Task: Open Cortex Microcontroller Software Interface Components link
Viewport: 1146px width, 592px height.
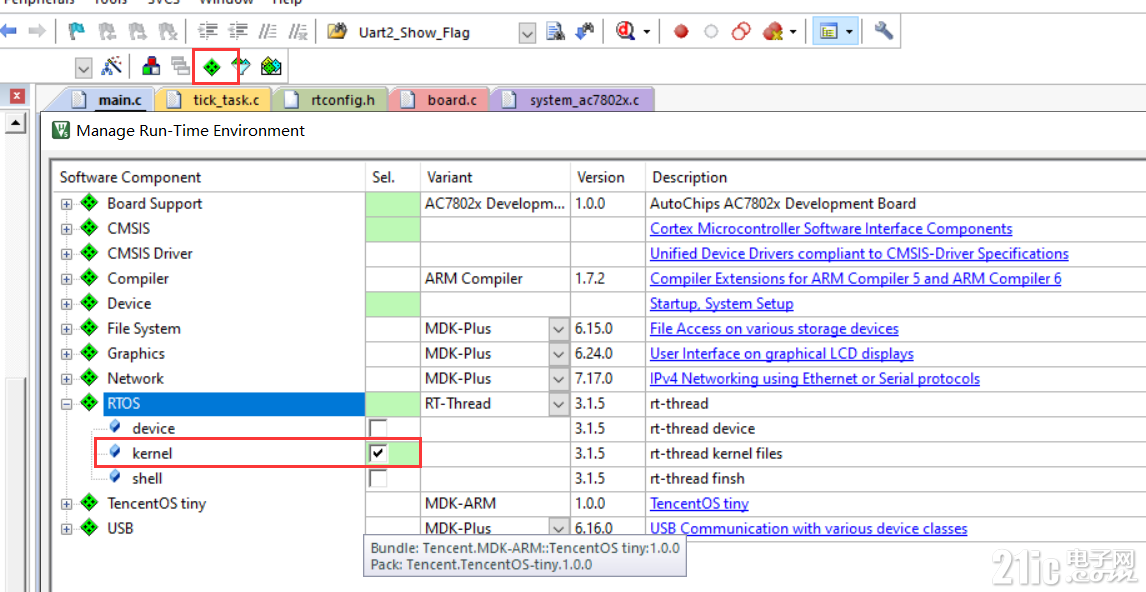Action: tap(831, 229)
